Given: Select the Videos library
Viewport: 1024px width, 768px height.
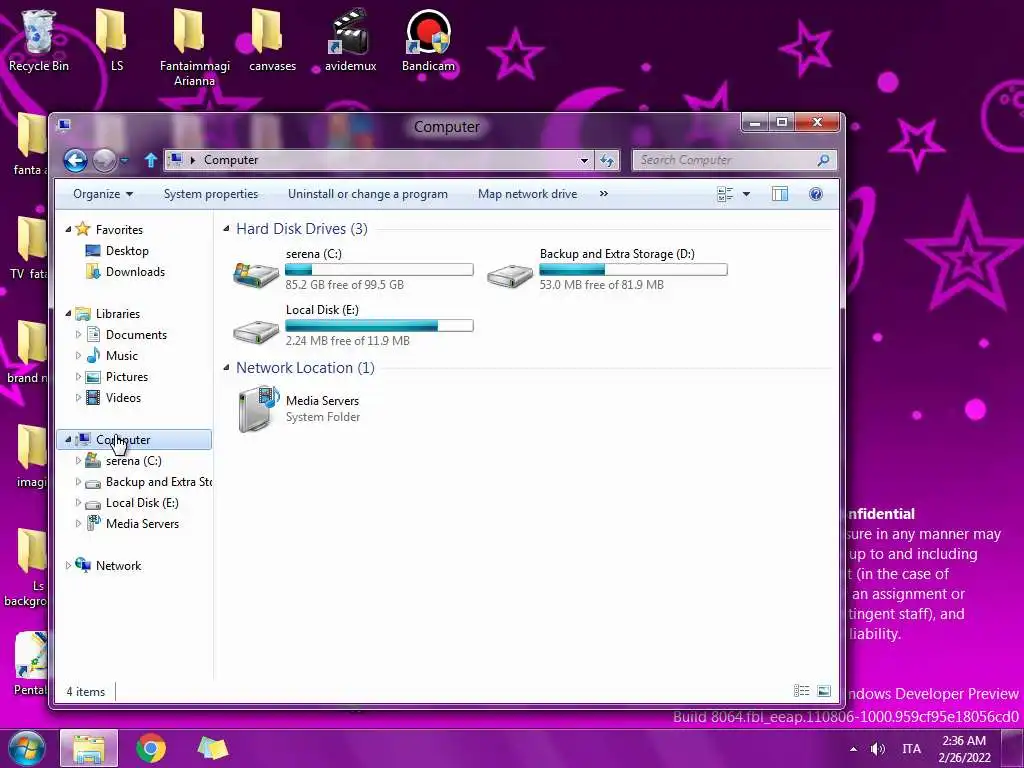Looking at the screenshot, I should 123,398.
